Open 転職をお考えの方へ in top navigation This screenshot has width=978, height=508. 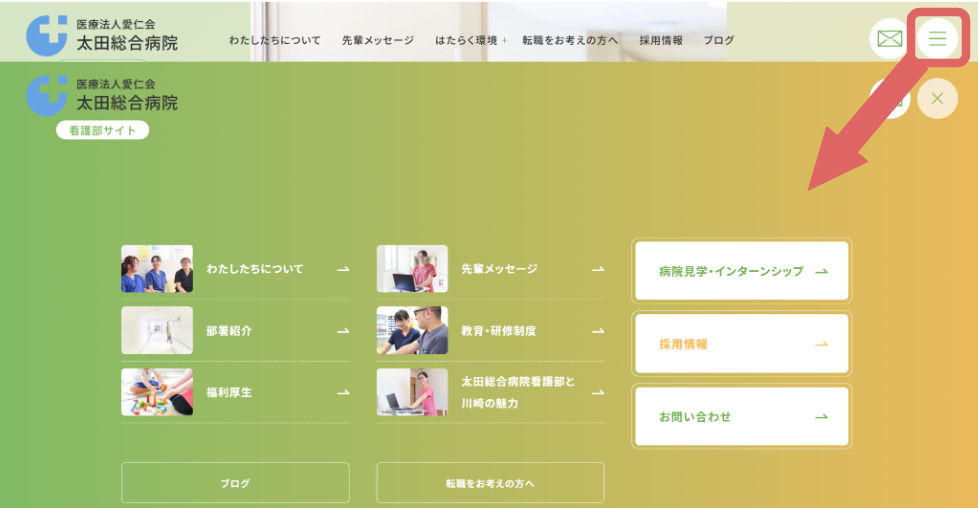(x=570, y=41)
